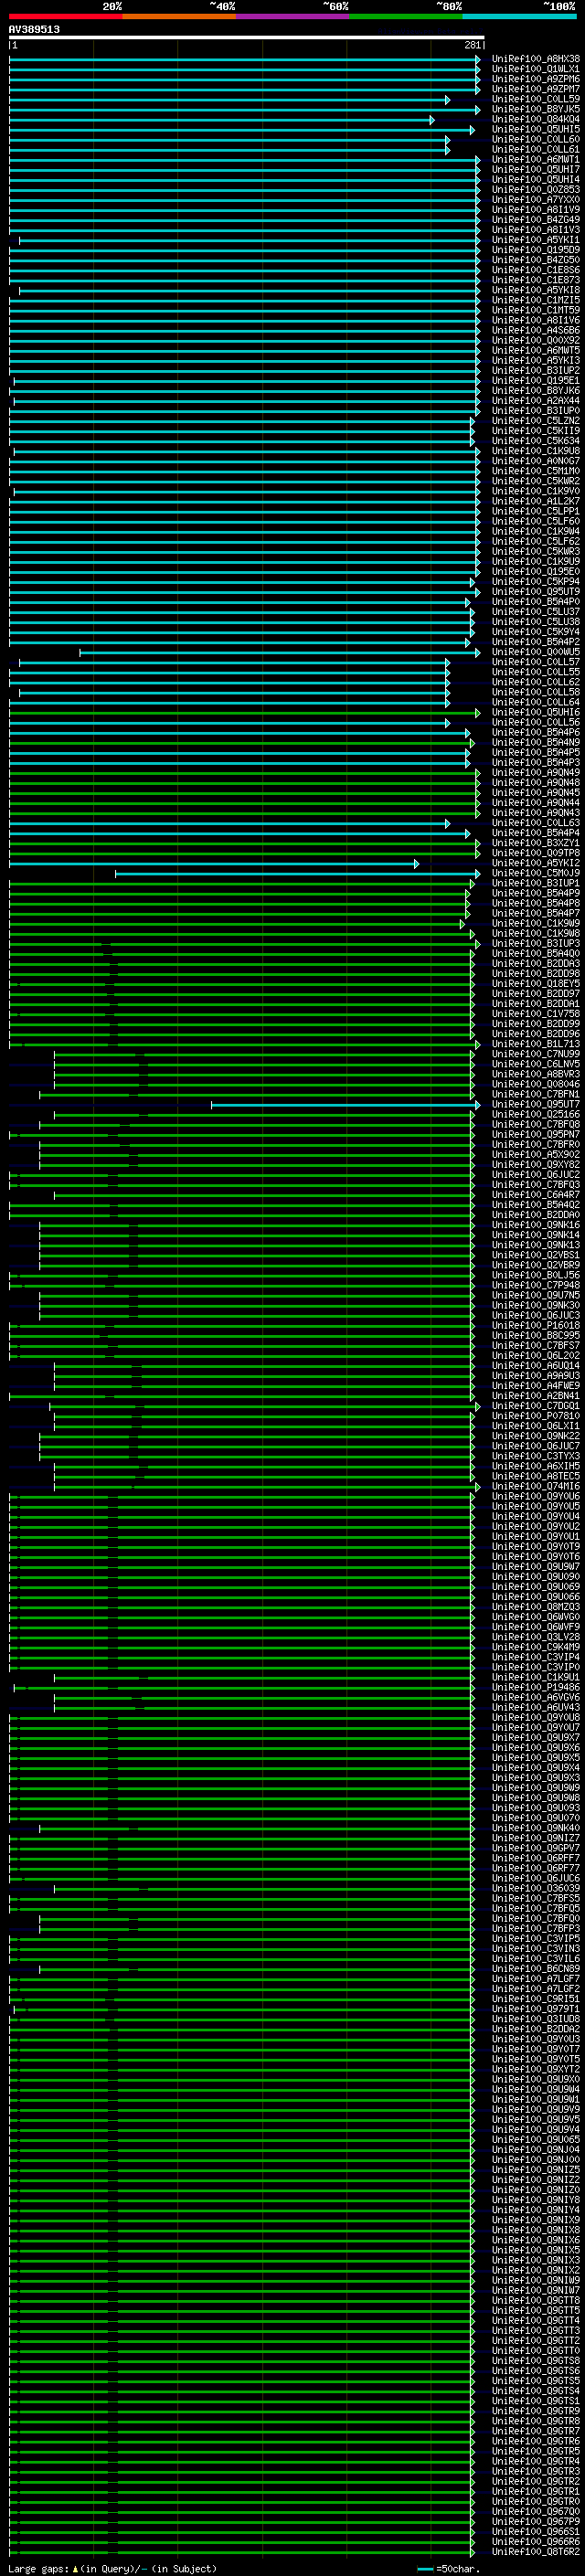The width and height of the screenshot is (585, 2576).
Task: Click the cyan ~100% legend segment
Action: [x=520, y=17]
